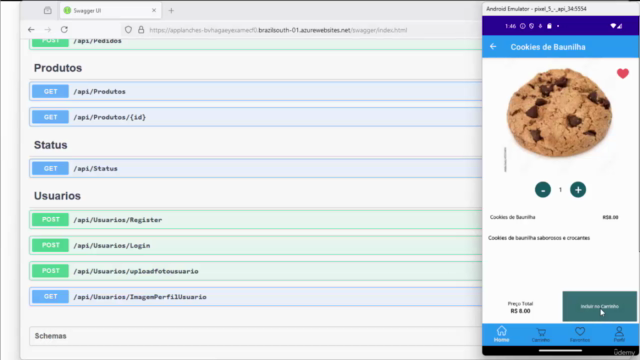Collapse the Status section heading

click(x=51, y=145)
